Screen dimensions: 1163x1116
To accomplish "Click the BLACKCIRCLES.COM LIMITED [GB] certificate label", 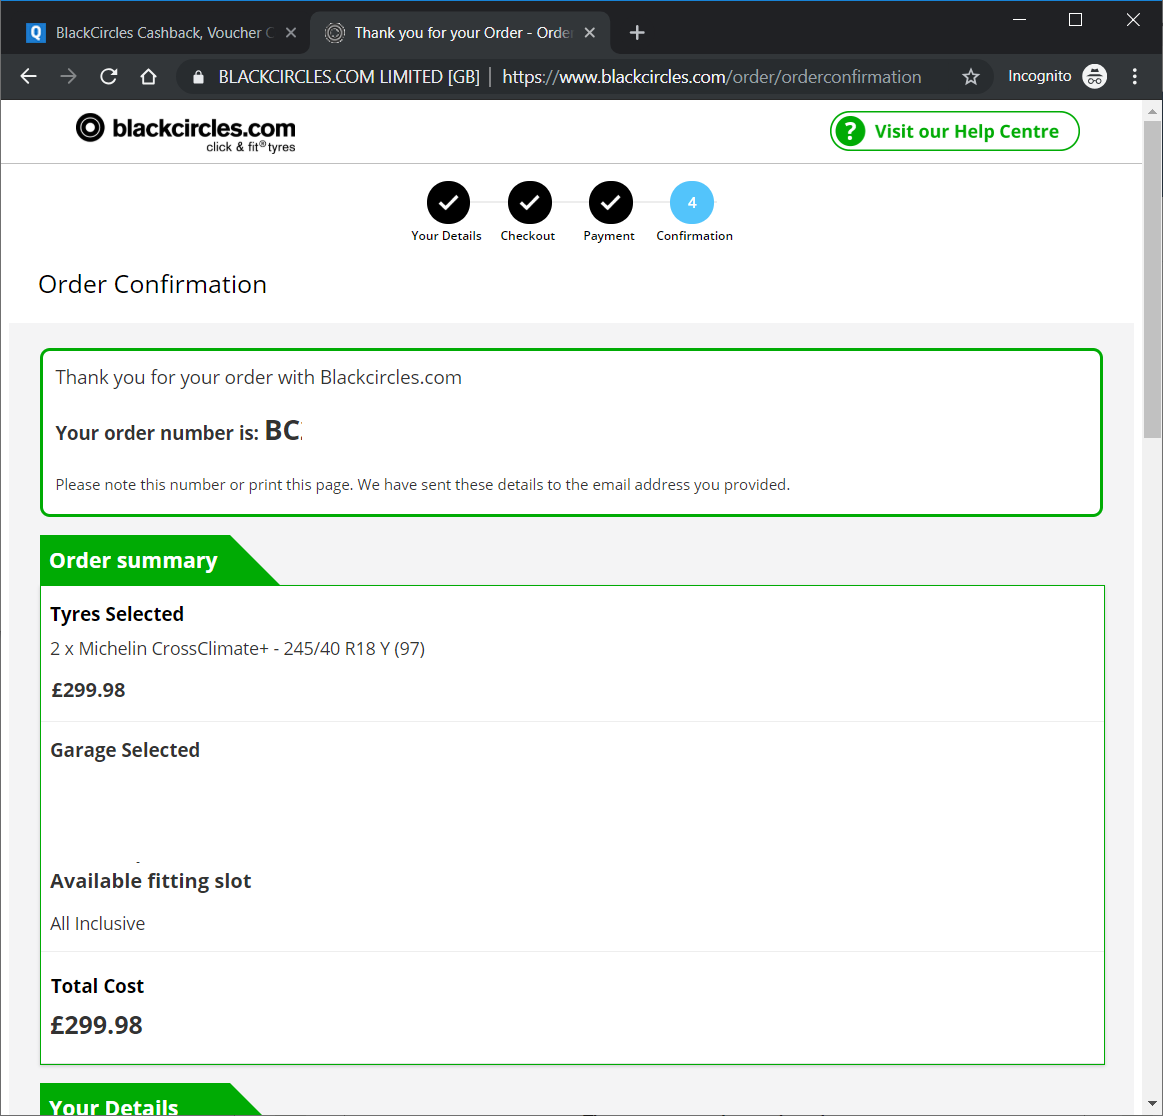I will 349,77.
